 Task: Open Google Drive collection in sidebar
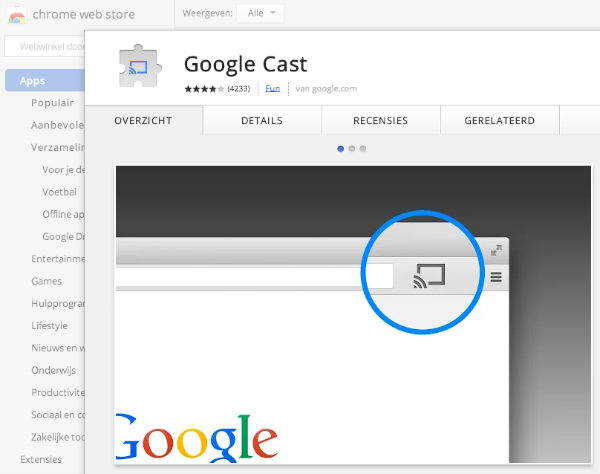click(64, 236)
